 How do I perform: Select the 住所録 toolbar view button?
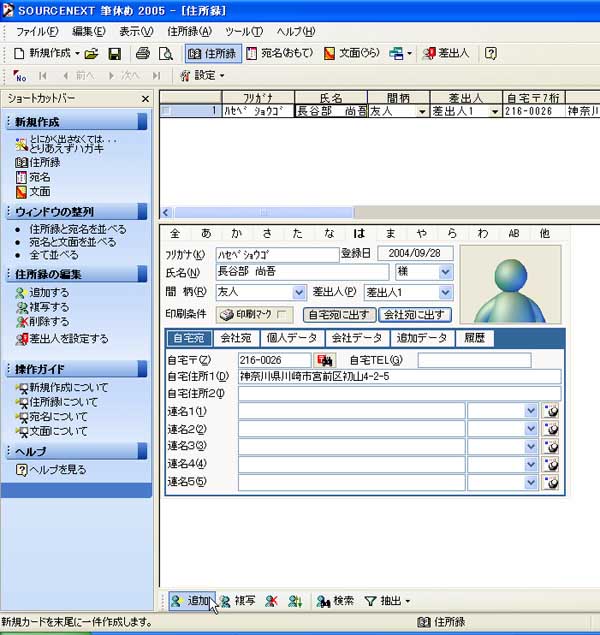tap(213, 53)
